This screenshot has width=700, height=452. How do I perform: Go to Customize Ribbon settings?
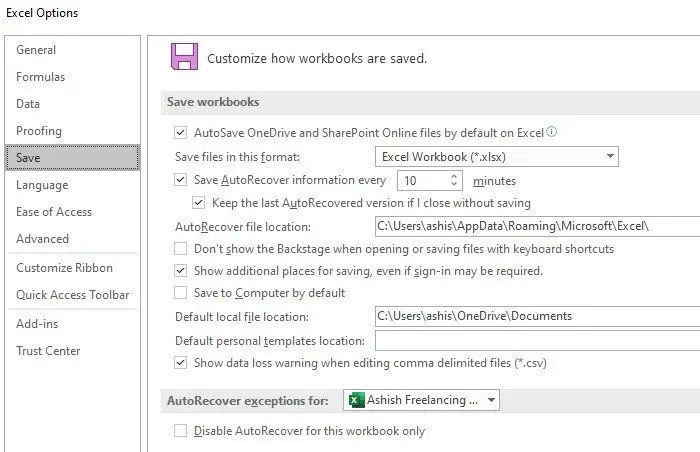[64, 268]
